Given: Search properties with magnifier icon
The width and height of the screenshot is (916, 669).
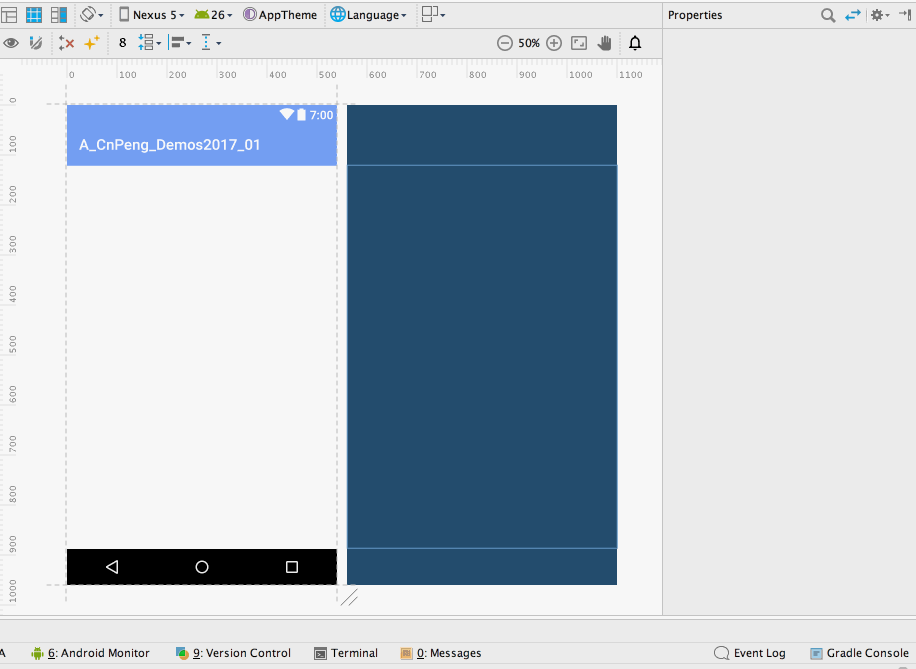Looking at the screenshot, I should point(828,15).
